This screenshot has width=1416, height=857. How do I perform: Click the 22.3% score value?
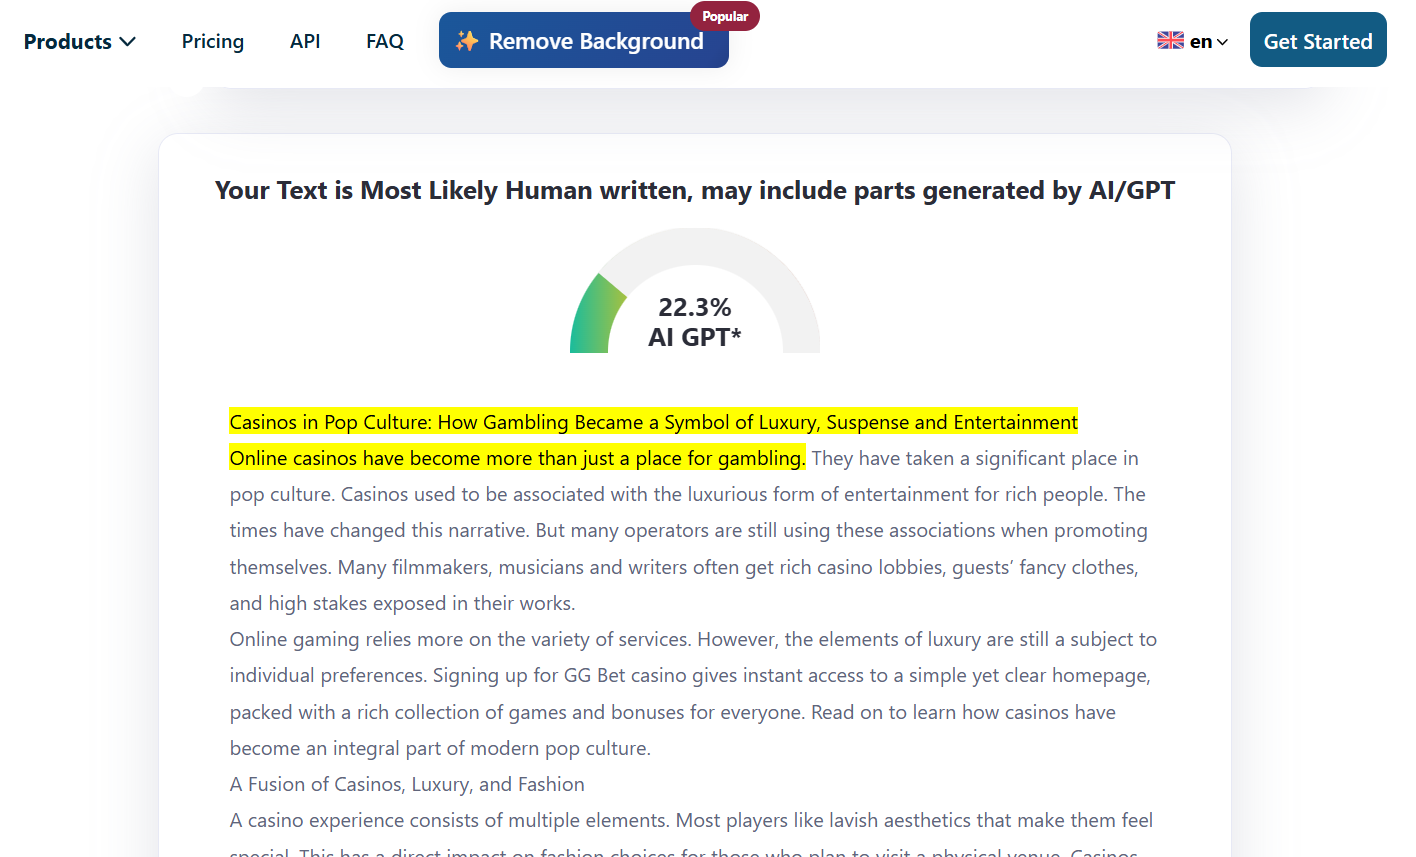tap(695, 307)
